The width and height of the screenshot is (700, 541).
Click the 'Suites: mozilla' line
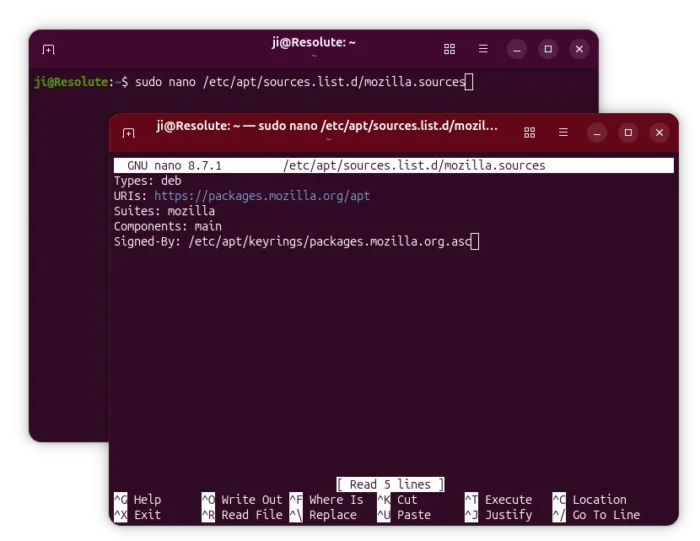(x=164, y=211)
